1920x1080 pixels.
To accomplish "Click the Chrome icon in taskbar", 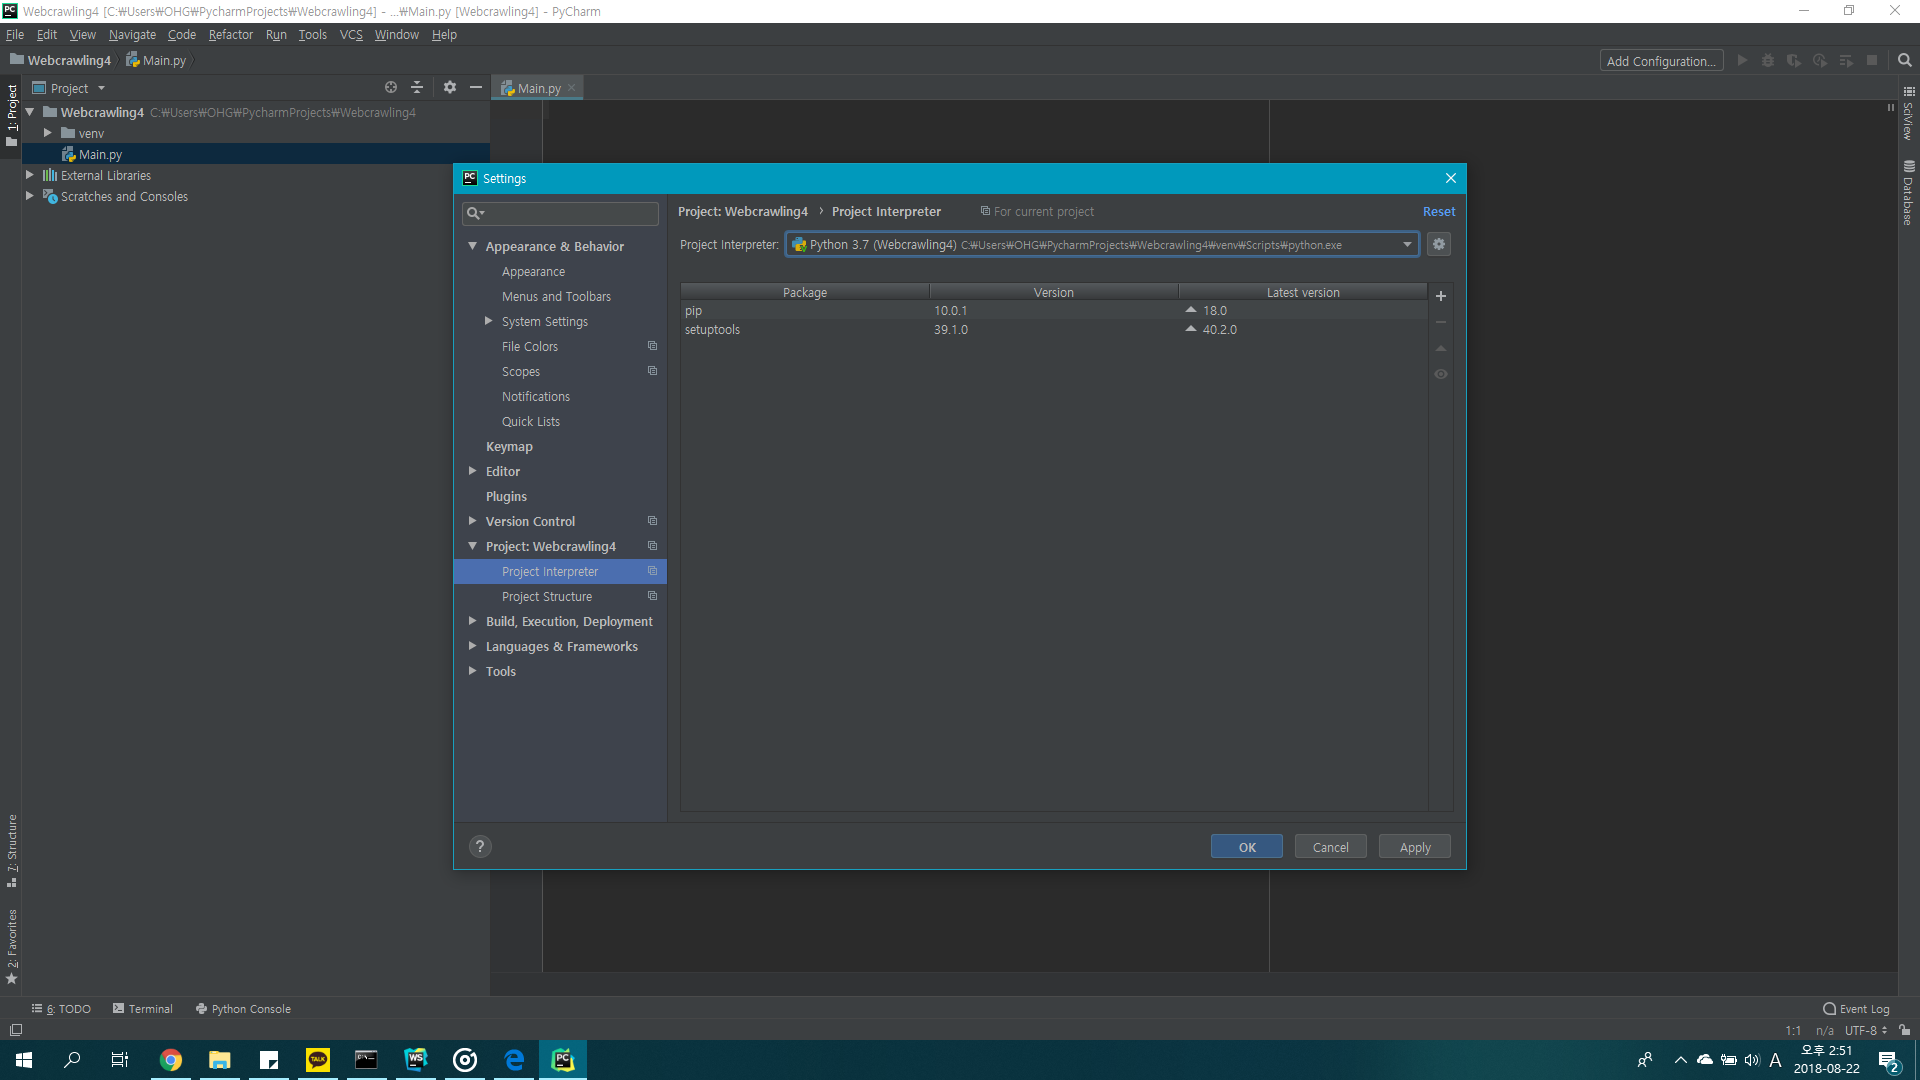I will click(x=171, y=1060).
